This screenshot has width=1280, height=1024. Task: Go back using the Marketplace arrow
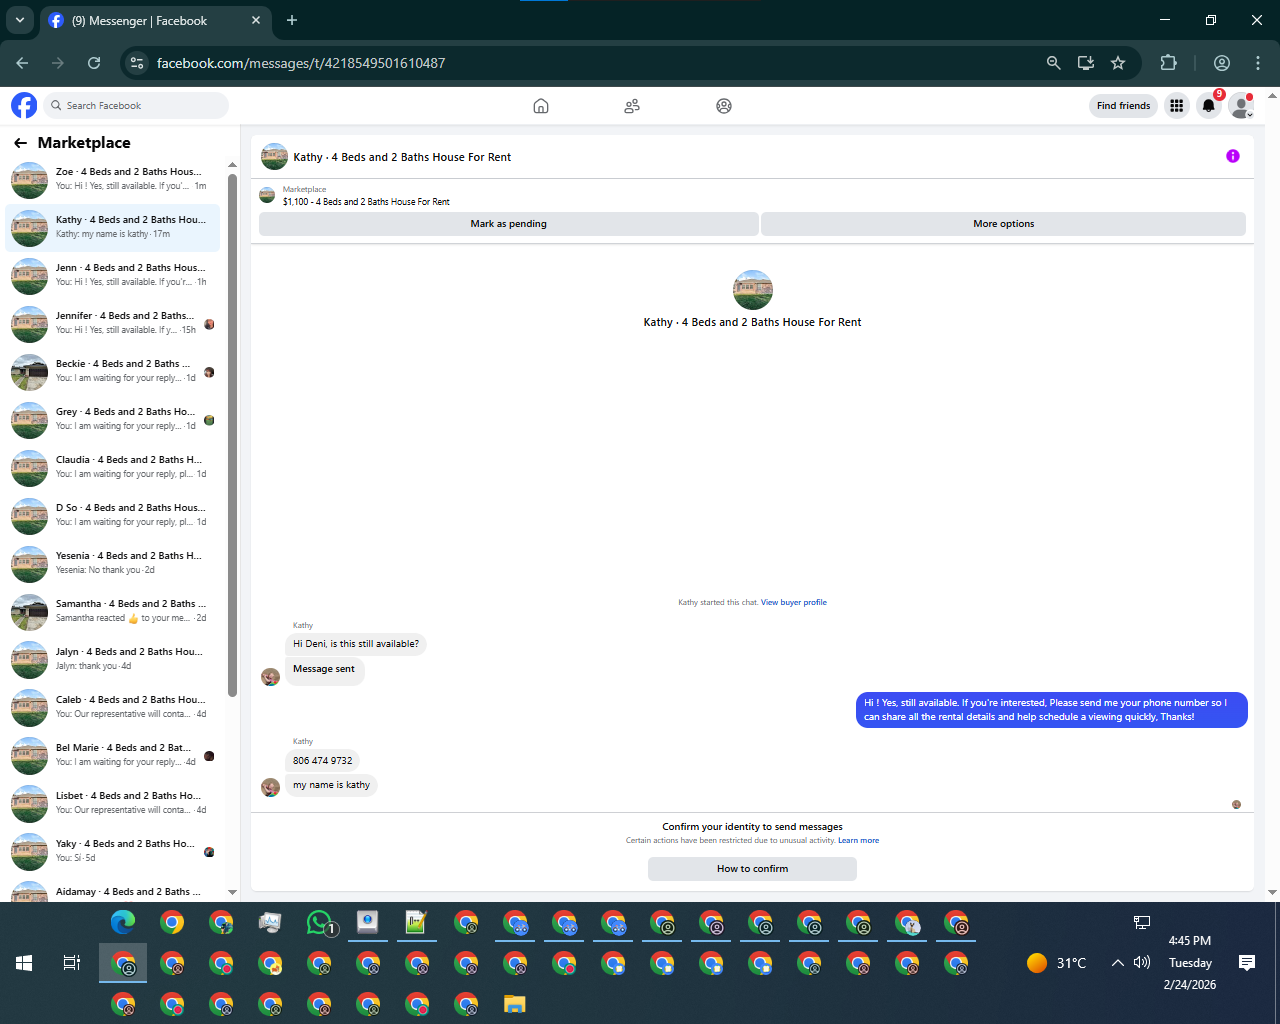click(20, 143)
